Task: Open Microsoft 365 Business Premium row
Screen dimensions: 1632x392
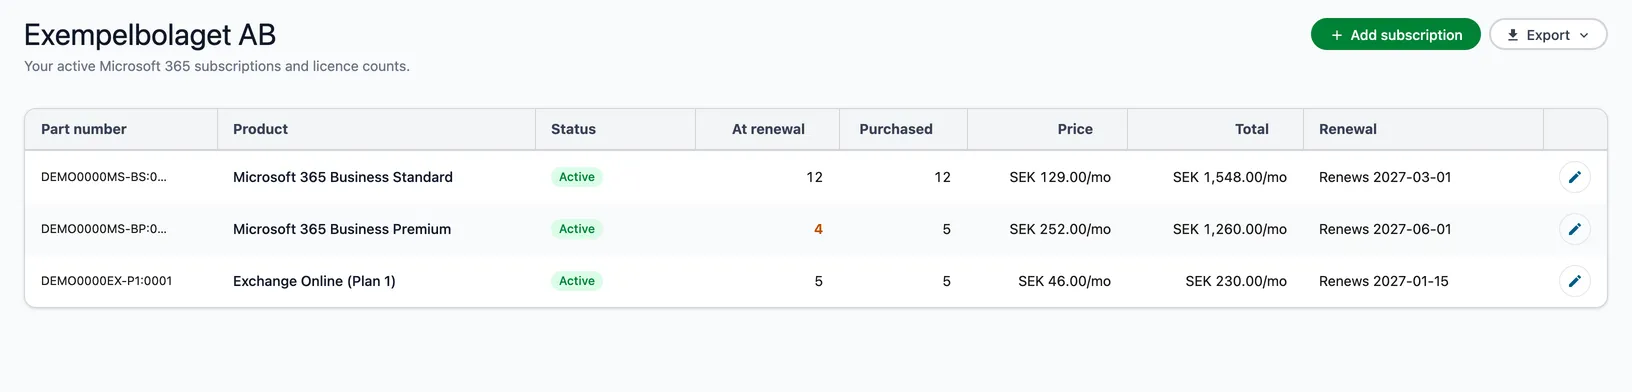Action: tap(815, 229)
